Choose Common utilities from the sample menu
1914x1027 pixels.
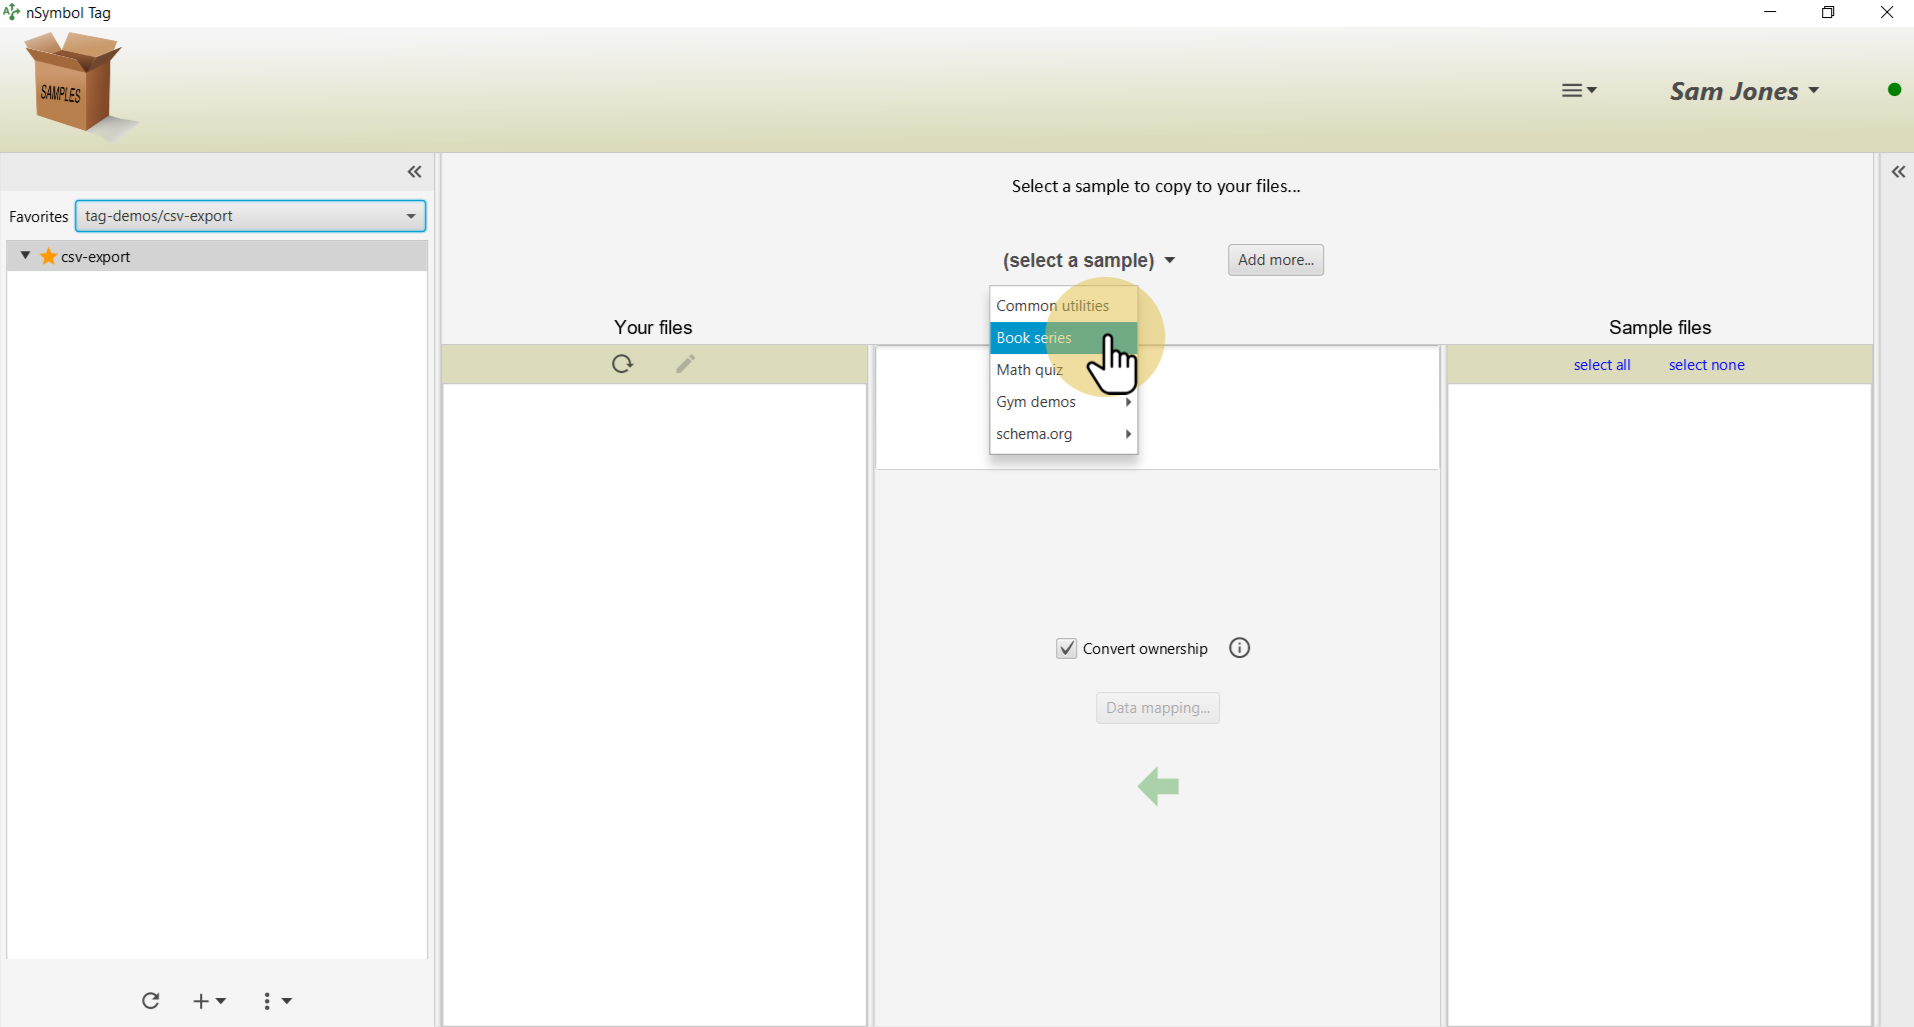tap(1063, 306)
